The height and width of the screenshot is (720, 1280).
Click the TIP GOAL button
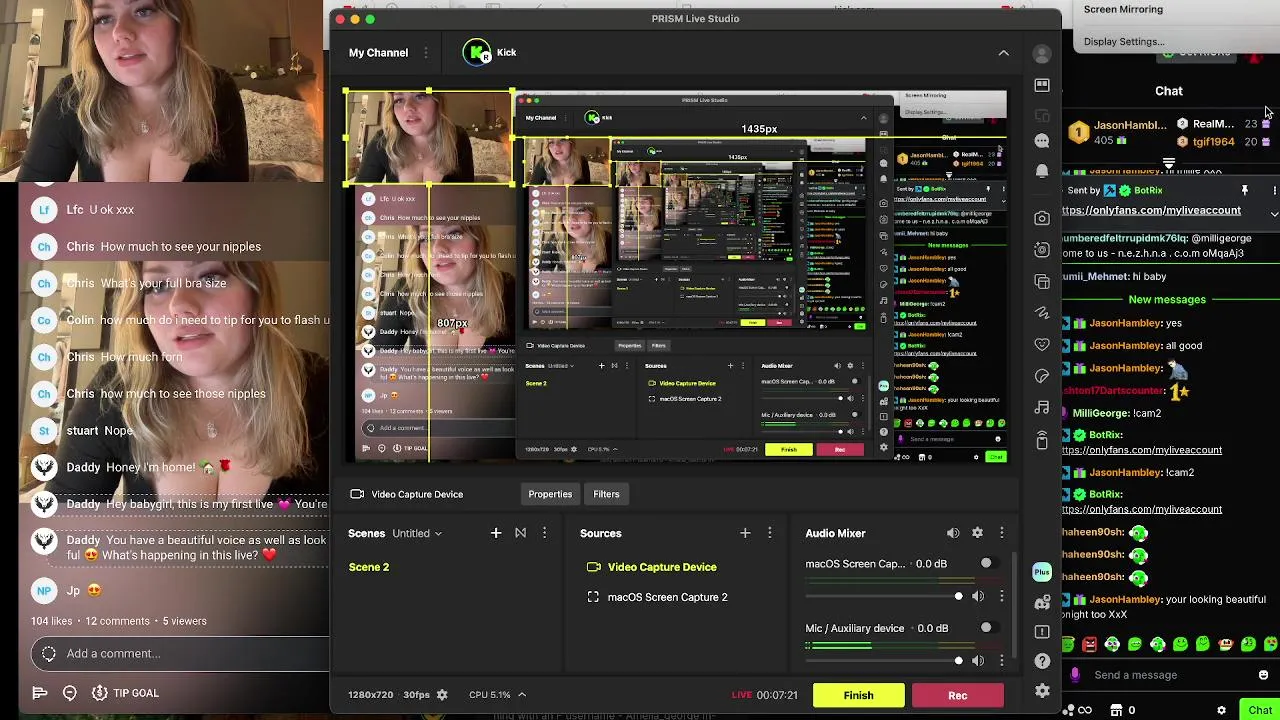[126, 693]
